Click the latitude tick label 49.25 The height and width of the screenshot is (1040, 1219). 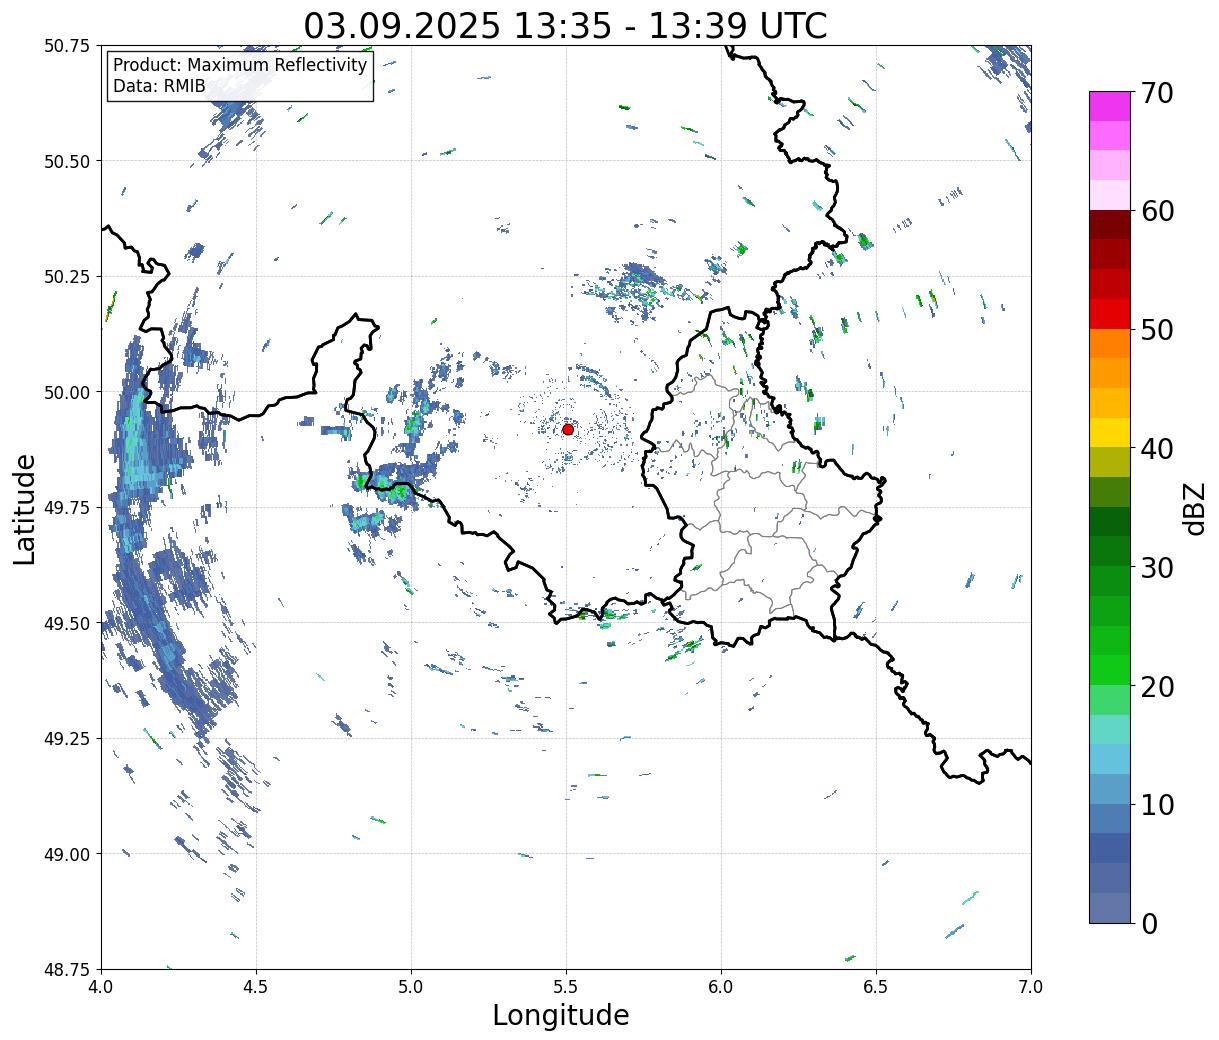click(66, 739)
